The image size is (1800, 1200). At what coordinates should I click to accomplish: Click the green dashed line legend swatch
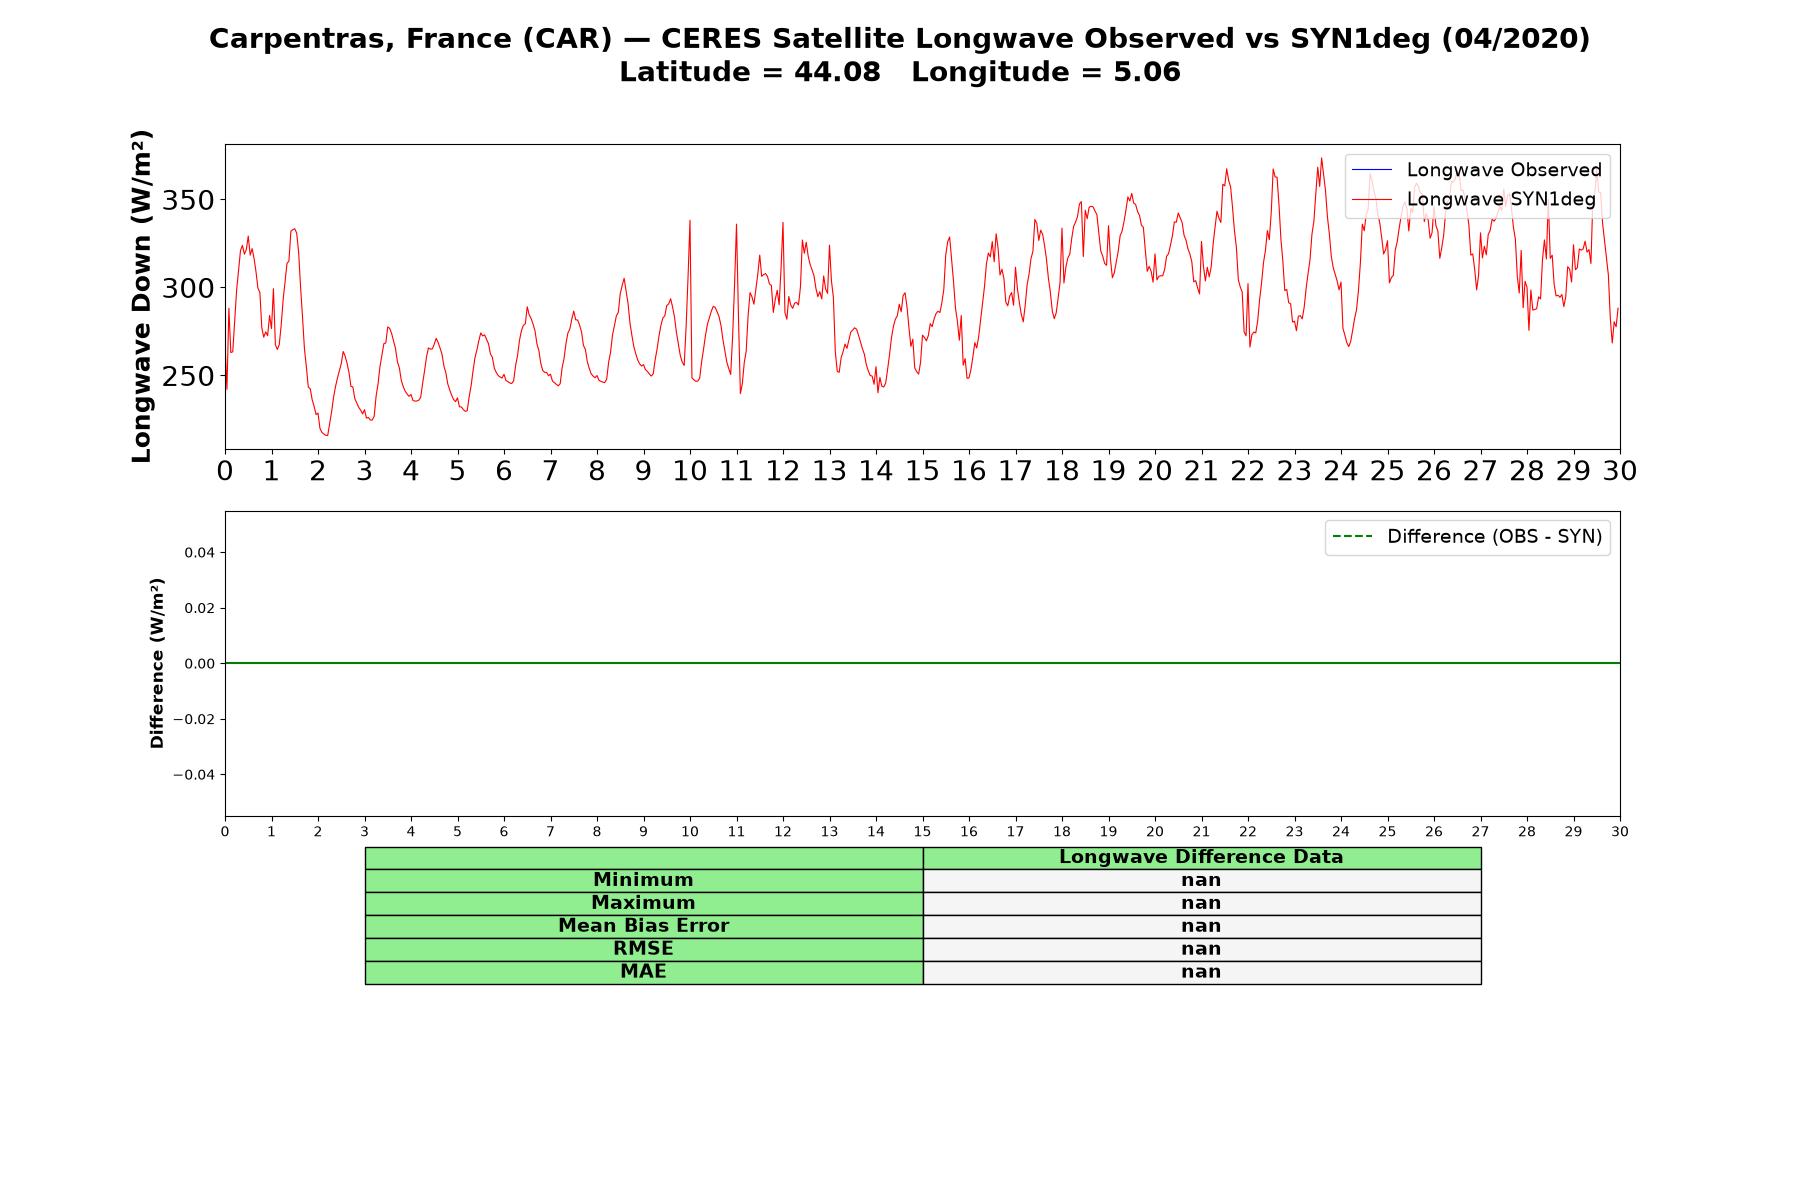[x=1352, y=537]
